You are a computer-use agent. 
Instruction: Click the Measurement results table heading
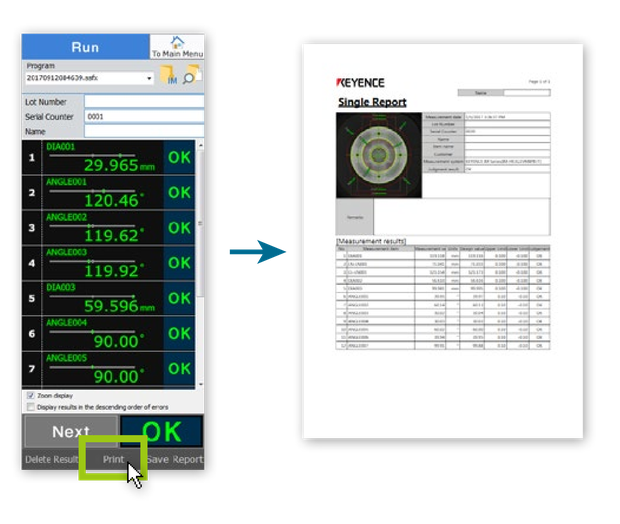(371, 241)
